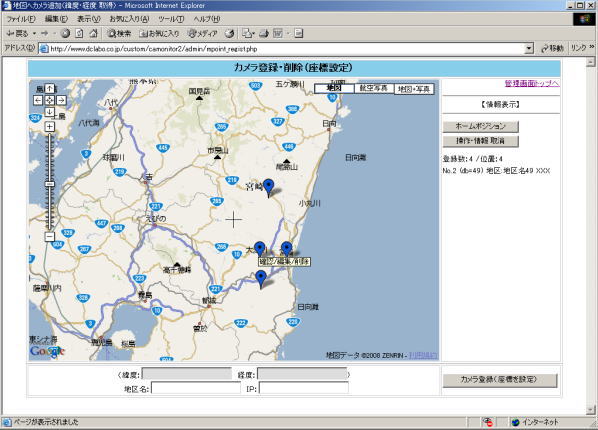Open the 編集(E) menu
Screen dimensions: 598x430
coord(56,19)
